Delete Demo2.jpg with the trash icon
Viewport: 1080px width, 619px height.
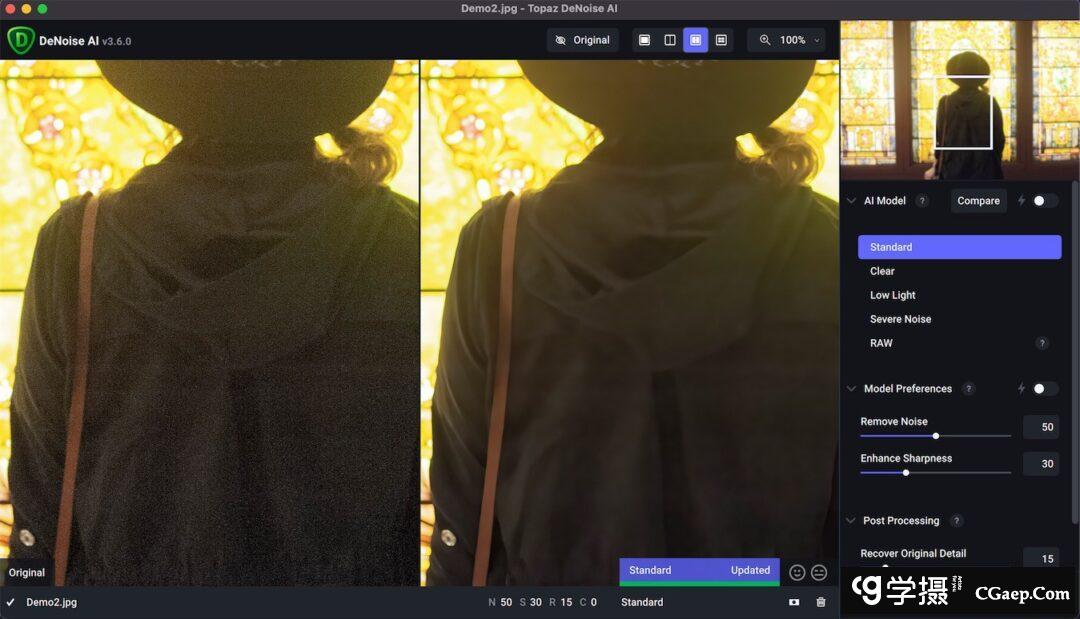coord(821,602)
